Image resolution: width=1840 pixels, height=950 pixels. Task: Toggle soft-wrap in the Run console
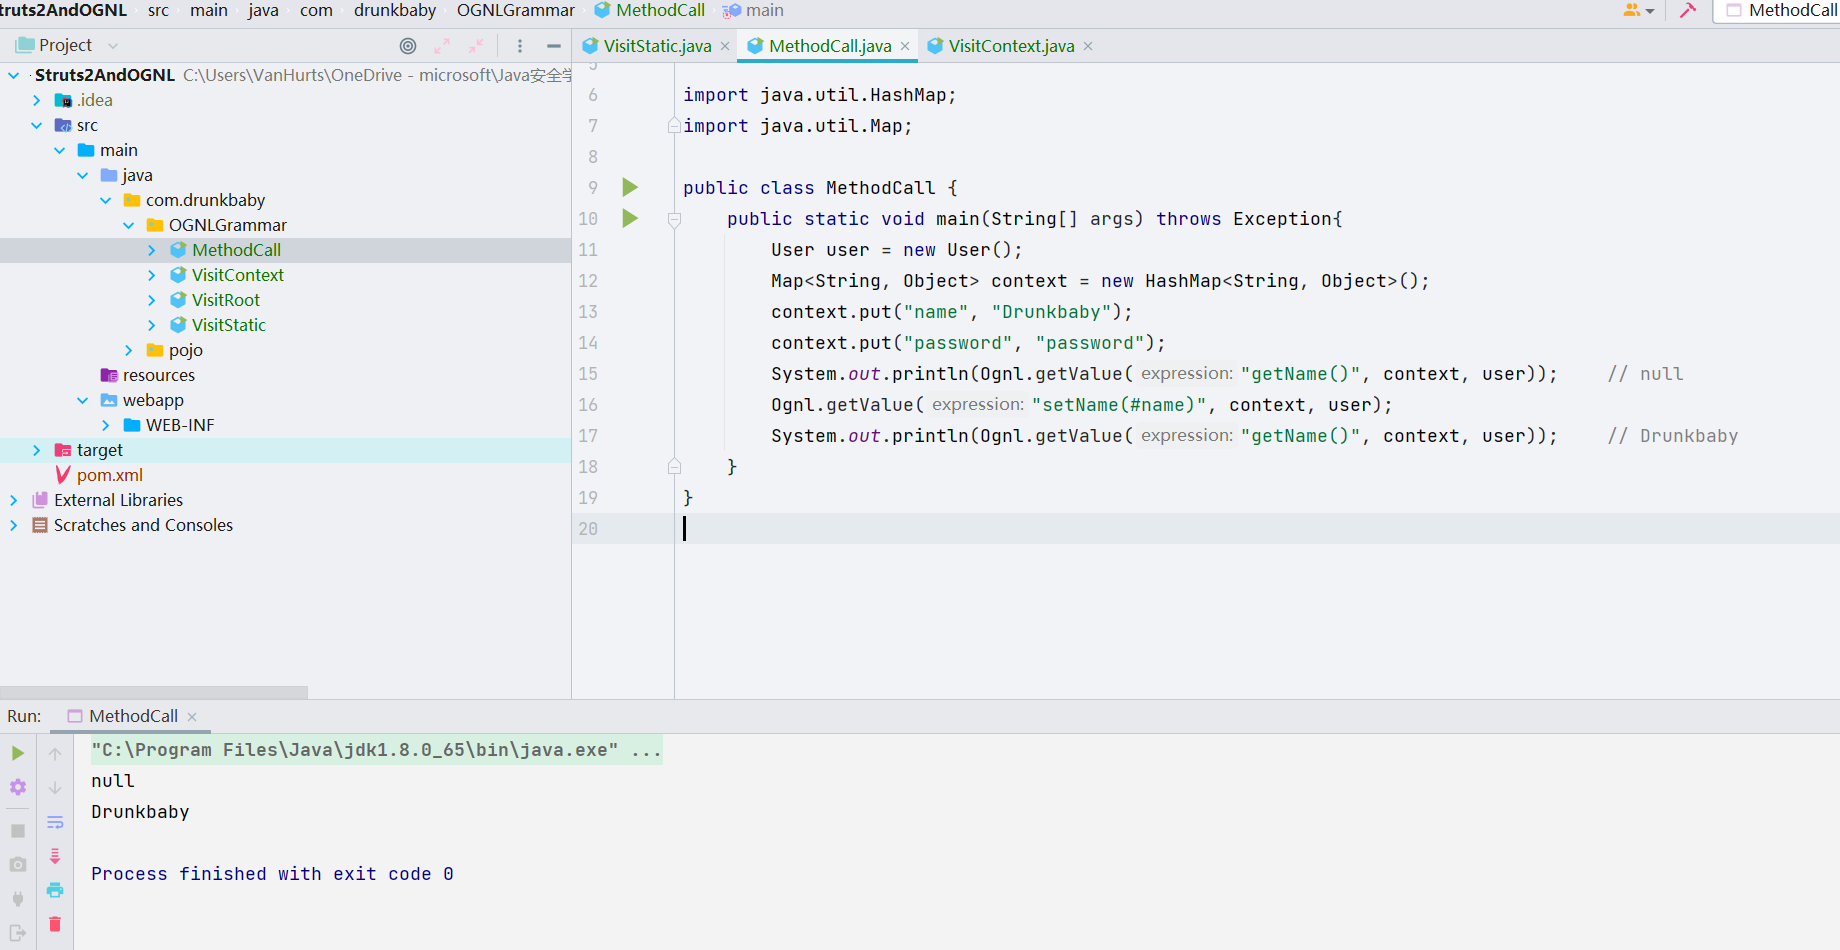[55, 822]
